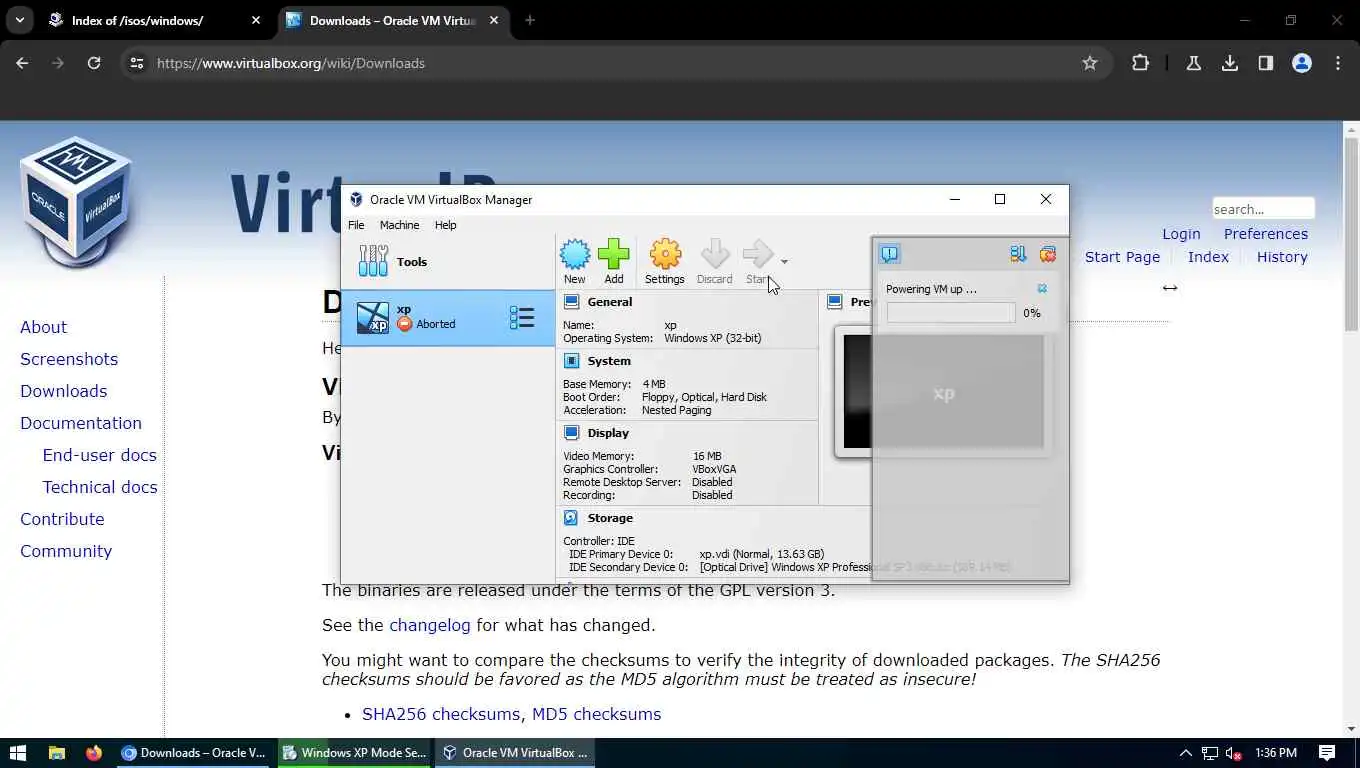Click the Preview section monitor icon
This screenshot has height=768, width=1360.
pos(835,302)
